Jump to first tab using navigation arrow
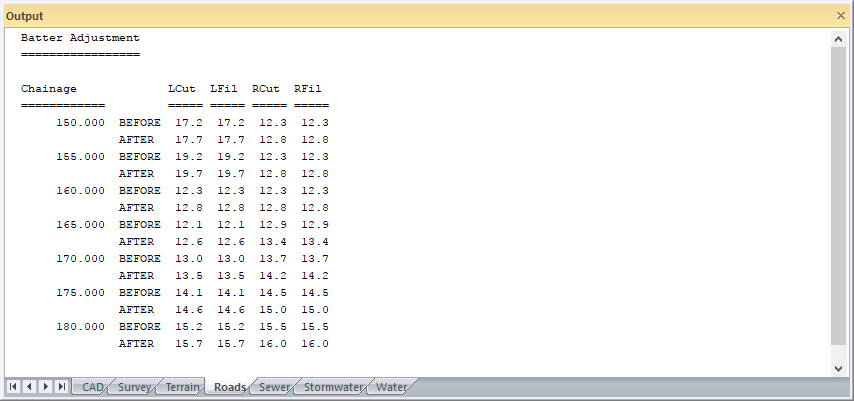The width and height of the screenshot is (854, 401). click(14, 386)
